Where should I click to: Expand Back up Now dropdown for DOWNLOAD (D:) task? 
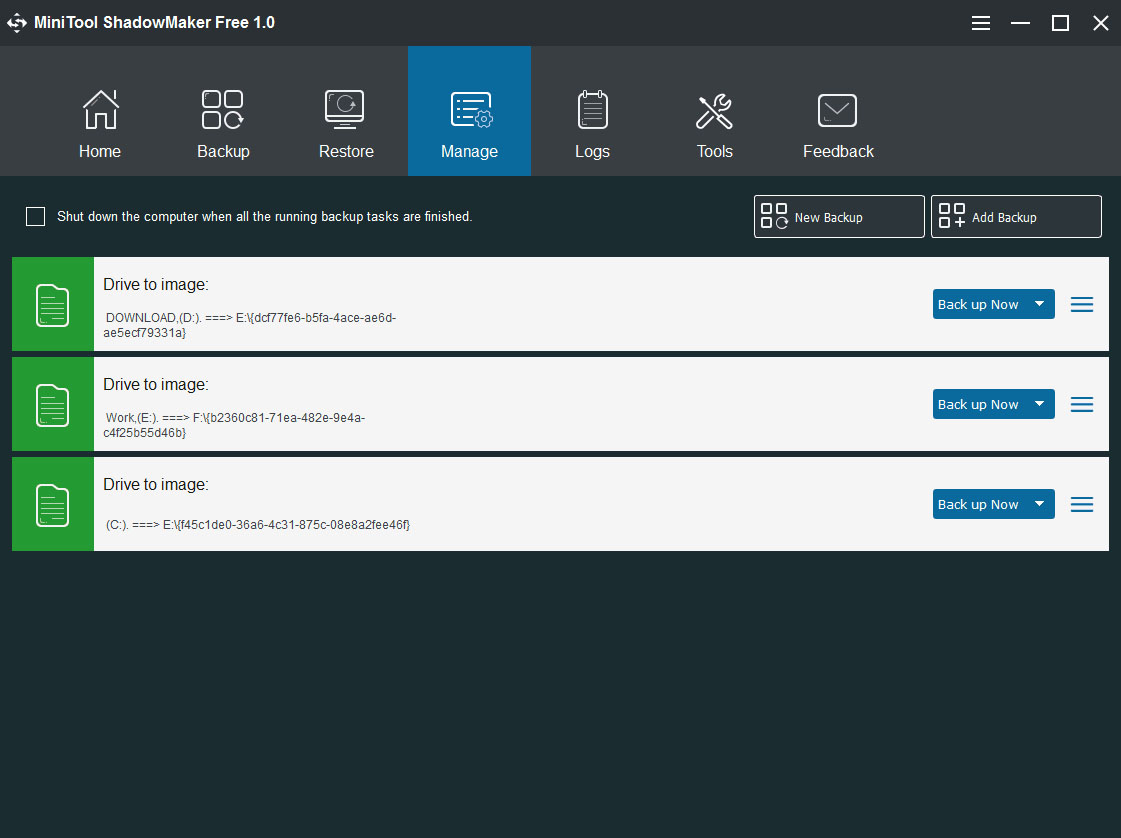tap(1039, 305)
